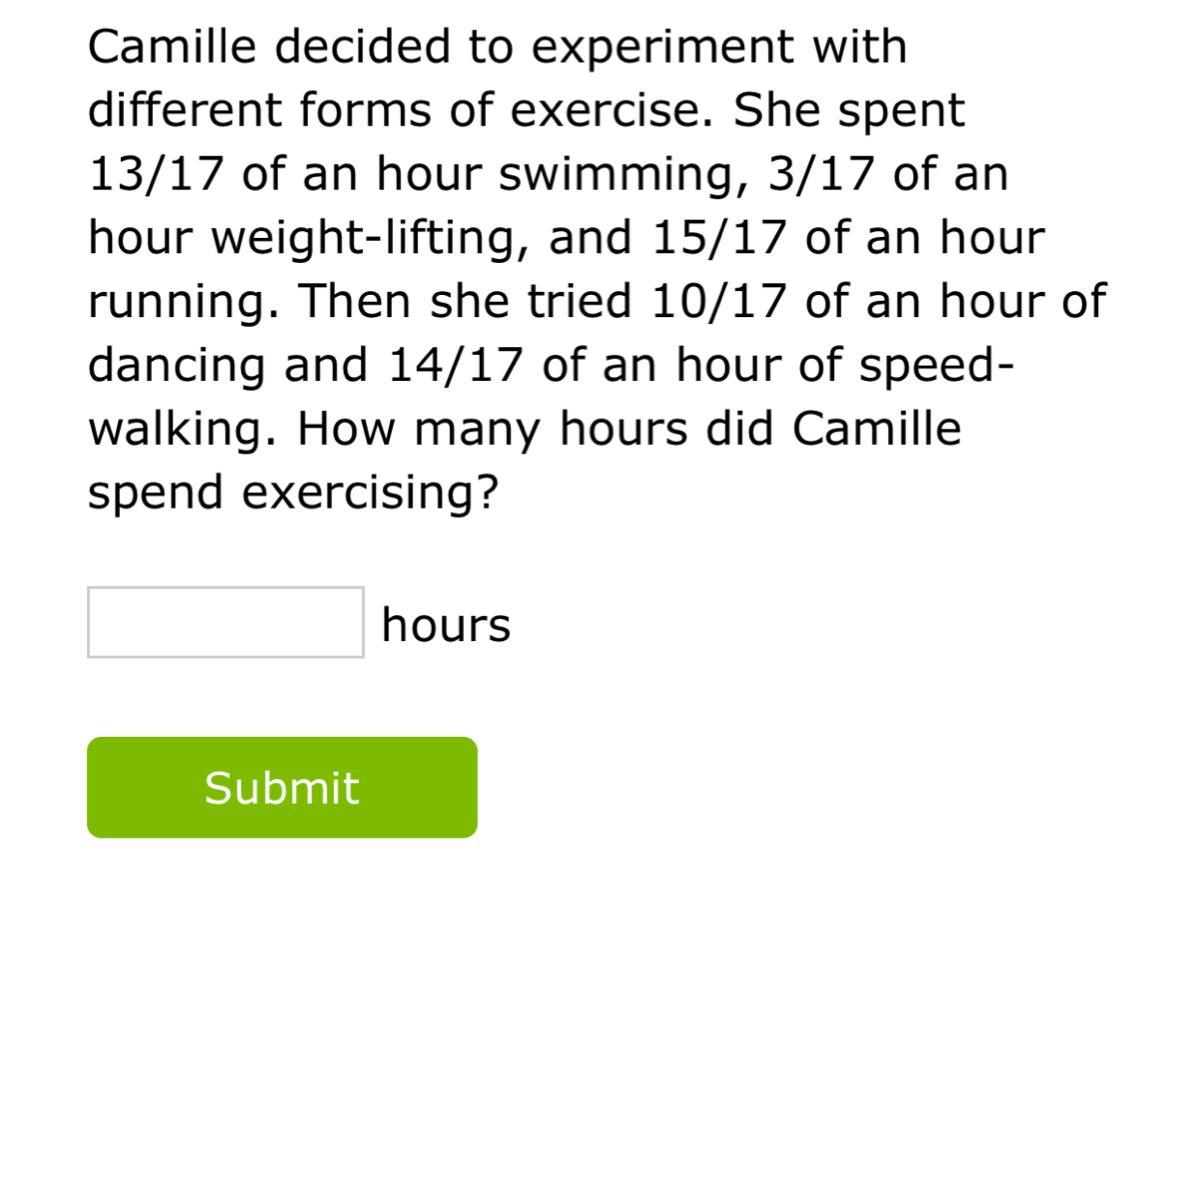Click the word "different" in the second line
The height and width of the screenshot is (1200, 1199).
pos(186,110)
